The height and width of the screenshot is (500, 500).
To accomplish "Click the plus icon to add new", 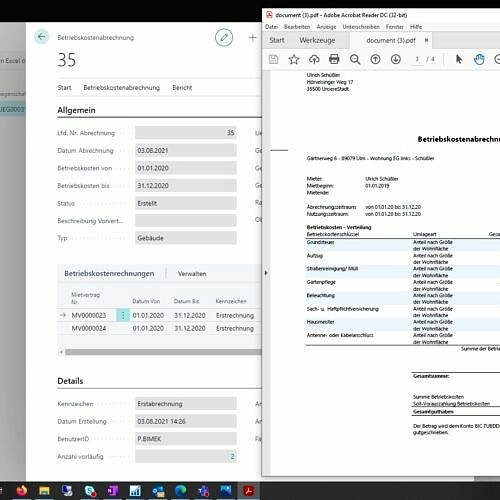I will [x=252, y=38].
